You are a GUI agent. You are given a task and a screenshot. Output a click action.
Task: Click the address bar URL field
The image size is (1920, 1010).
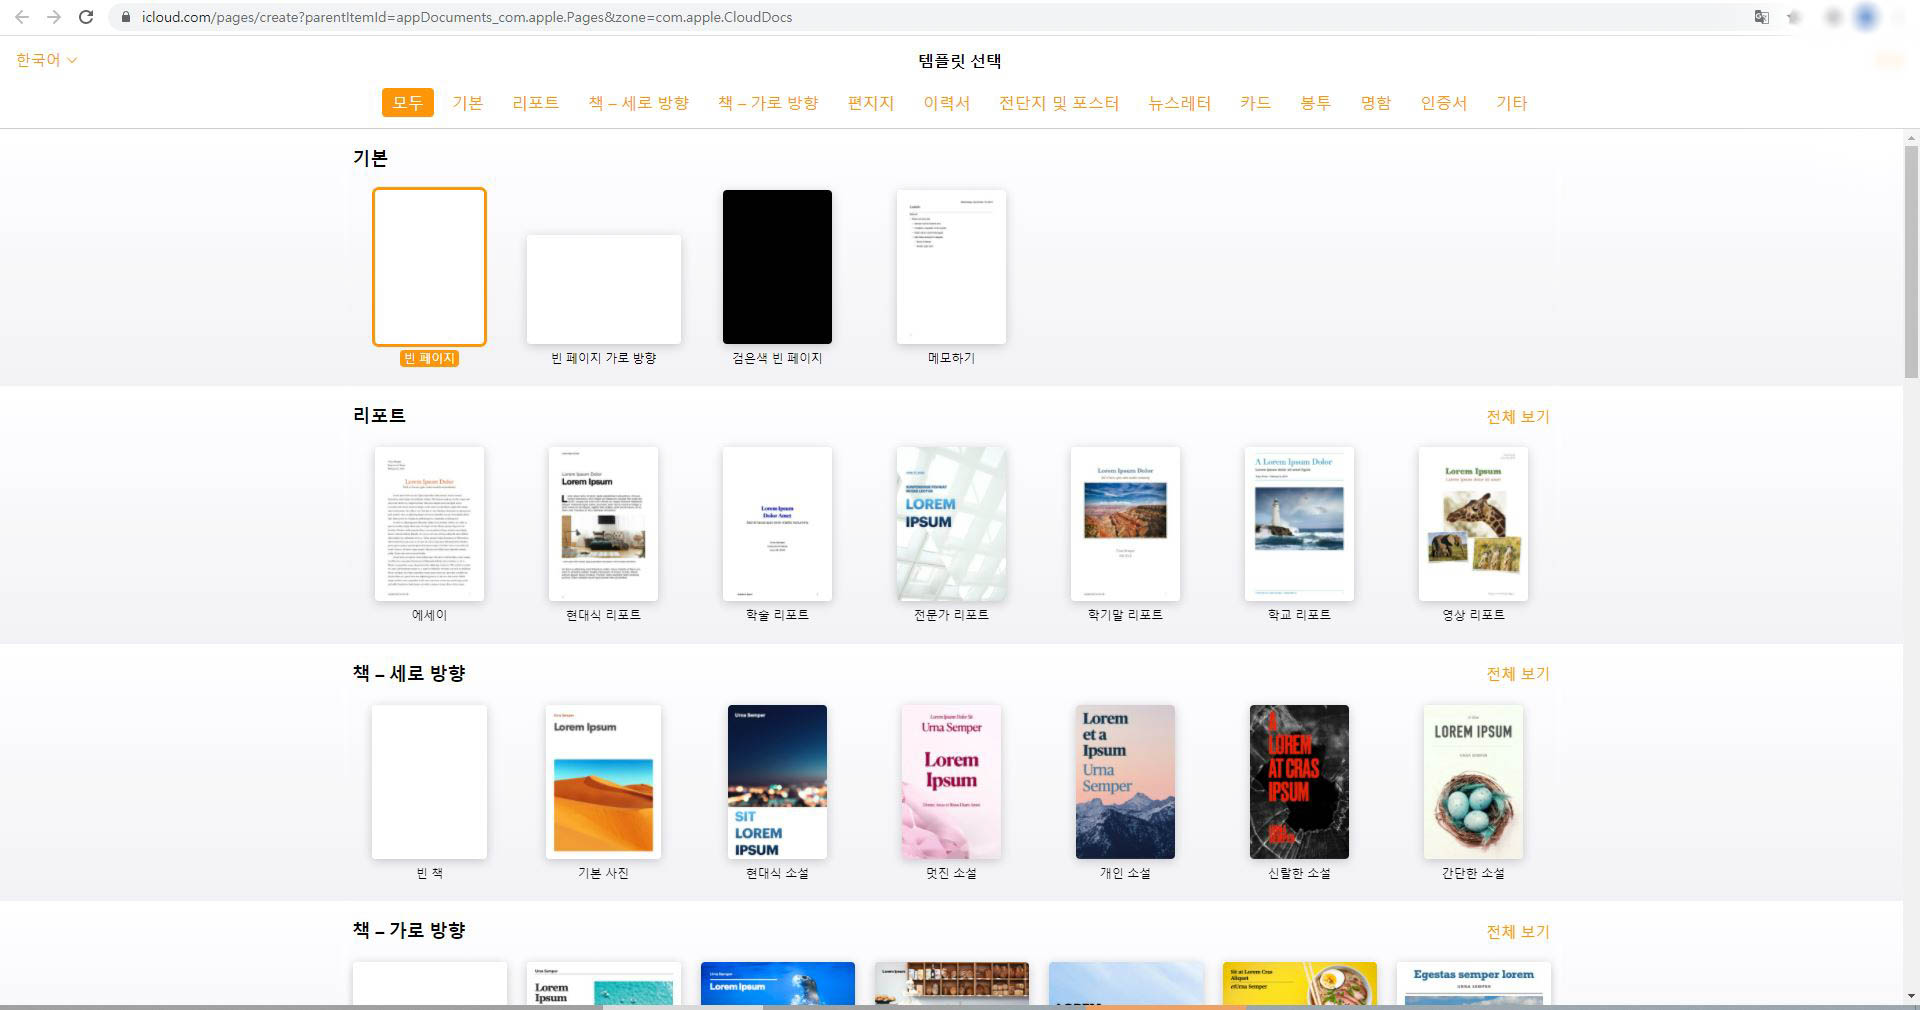tap(930, 17)
